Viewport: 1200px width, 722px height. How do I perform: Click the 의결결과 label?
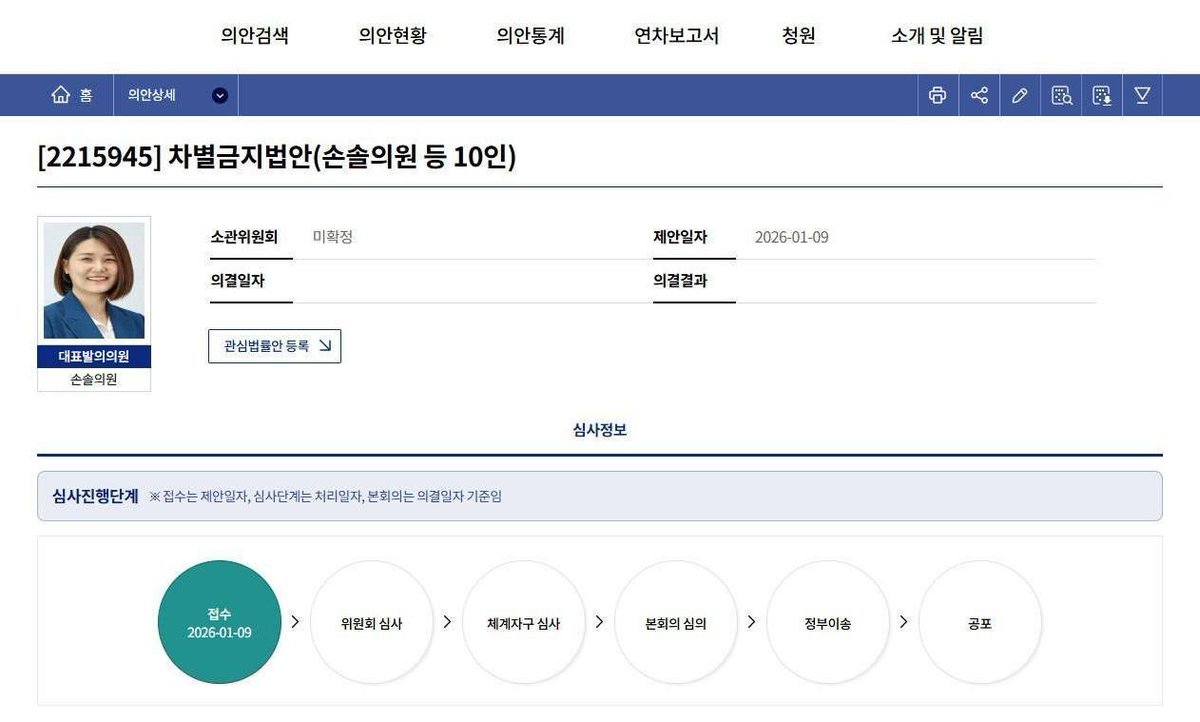pyautogui.click(x=681, y=281)
